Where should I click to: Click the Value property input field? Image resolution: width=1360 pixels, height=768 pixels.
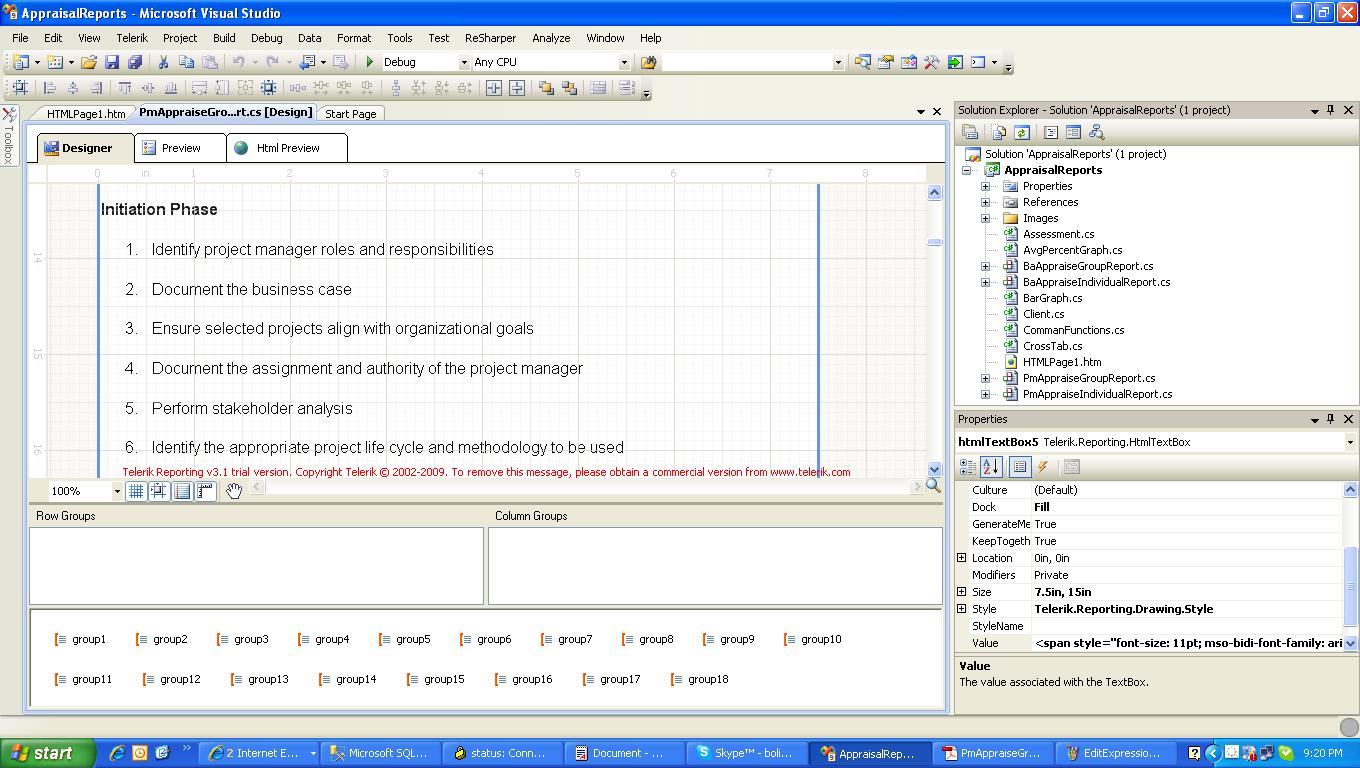click(1186, 643)
